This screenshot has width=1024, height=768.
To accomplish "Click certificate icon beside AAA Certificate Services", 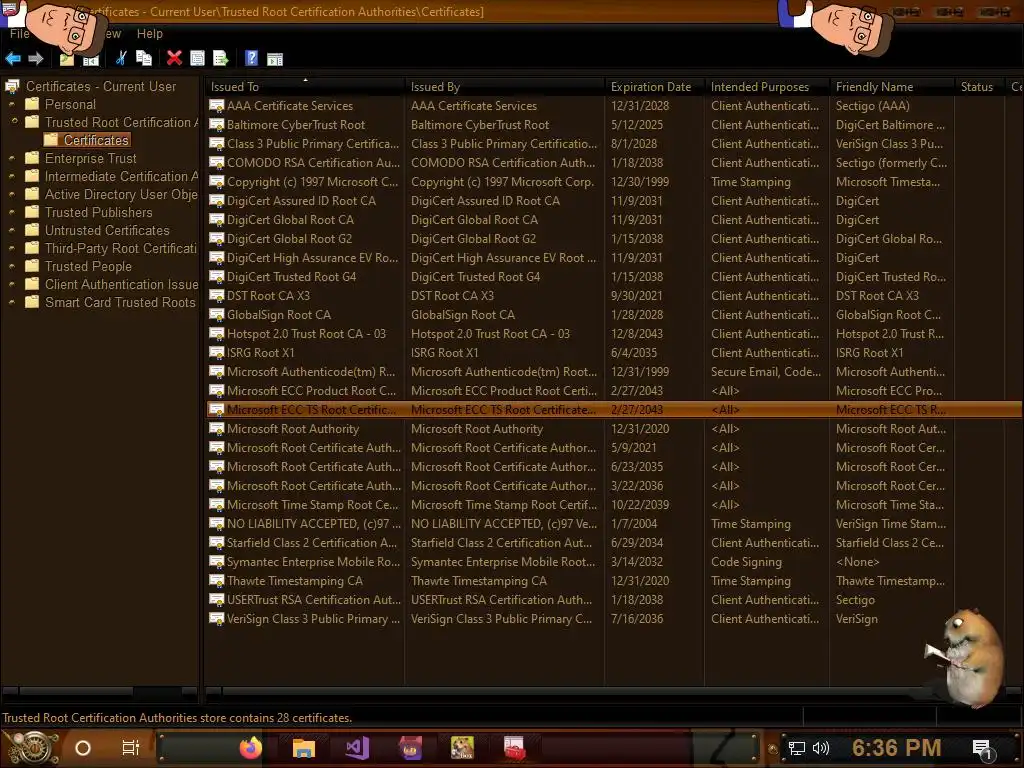I will pos(216,105).
